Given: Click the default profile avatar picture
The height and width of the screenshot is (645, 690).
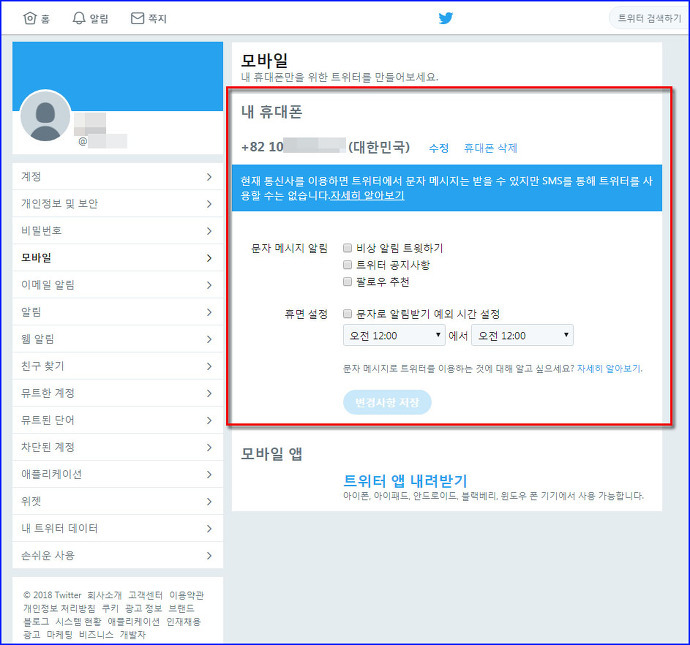Looking at the screenshot, I should coord(45,116).
